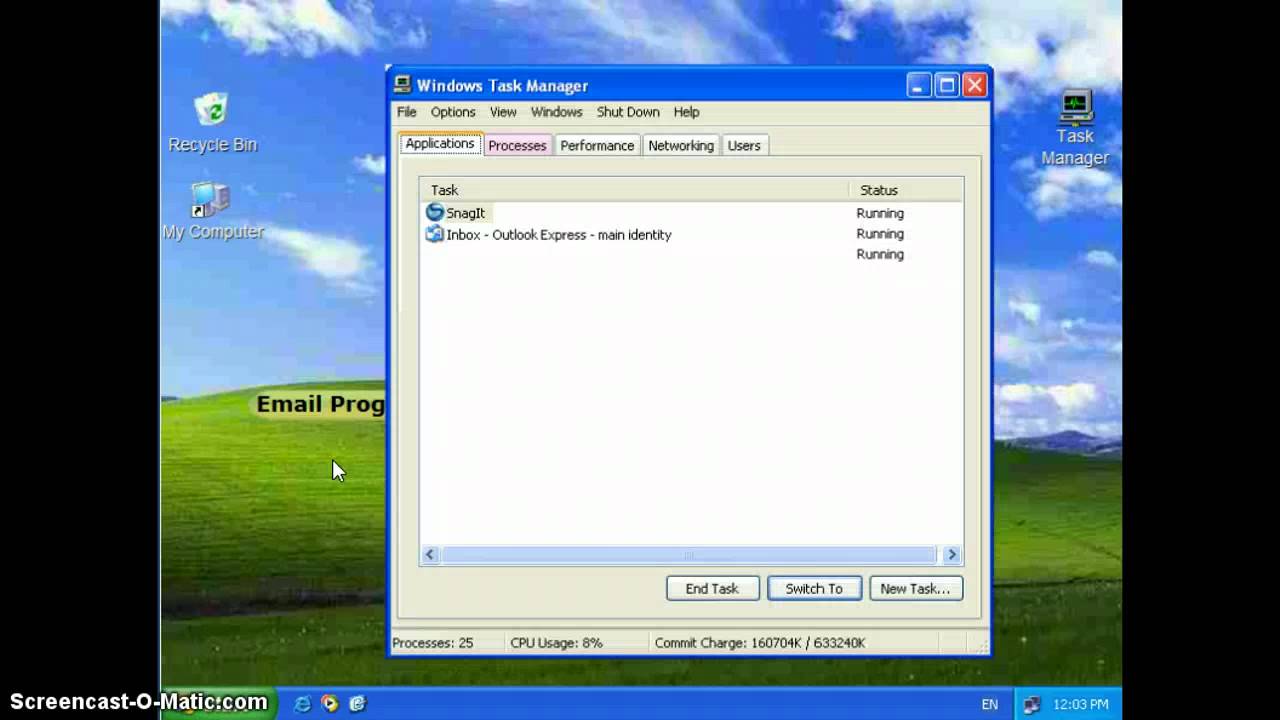The image size is (1280, 720).
Task: Maximize the Task Manager window
Action: point(946,85)
